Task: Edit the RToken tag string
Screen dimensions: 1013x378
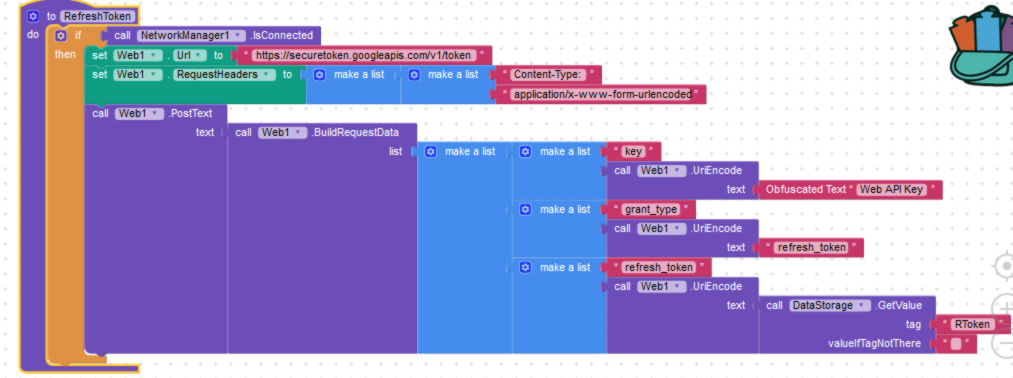Action: [x=972, y=324]
